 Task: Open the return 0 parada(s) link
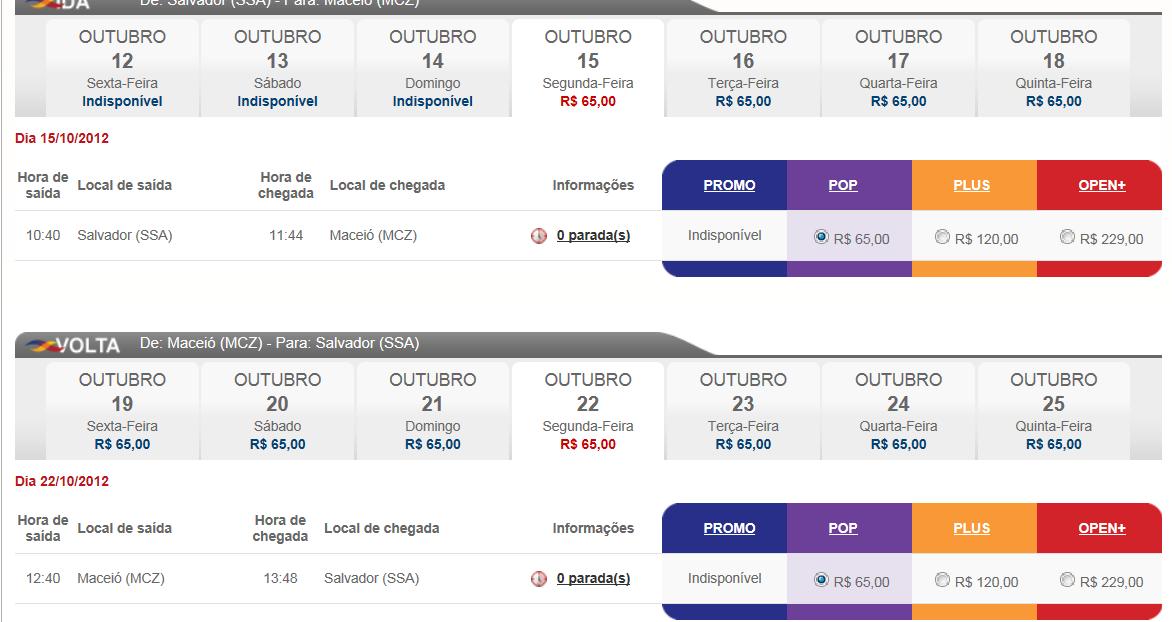[x=593, y=578]
